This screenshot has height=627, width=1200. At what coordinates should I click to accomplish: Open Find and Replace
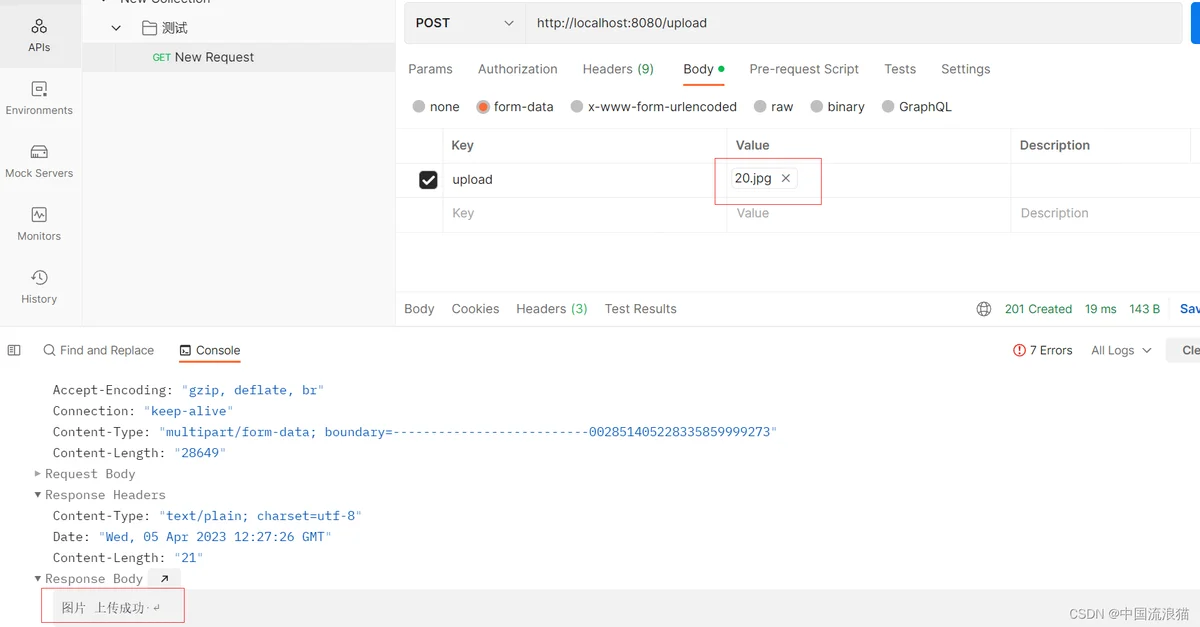pyautogui.click(x=98, y=350)
